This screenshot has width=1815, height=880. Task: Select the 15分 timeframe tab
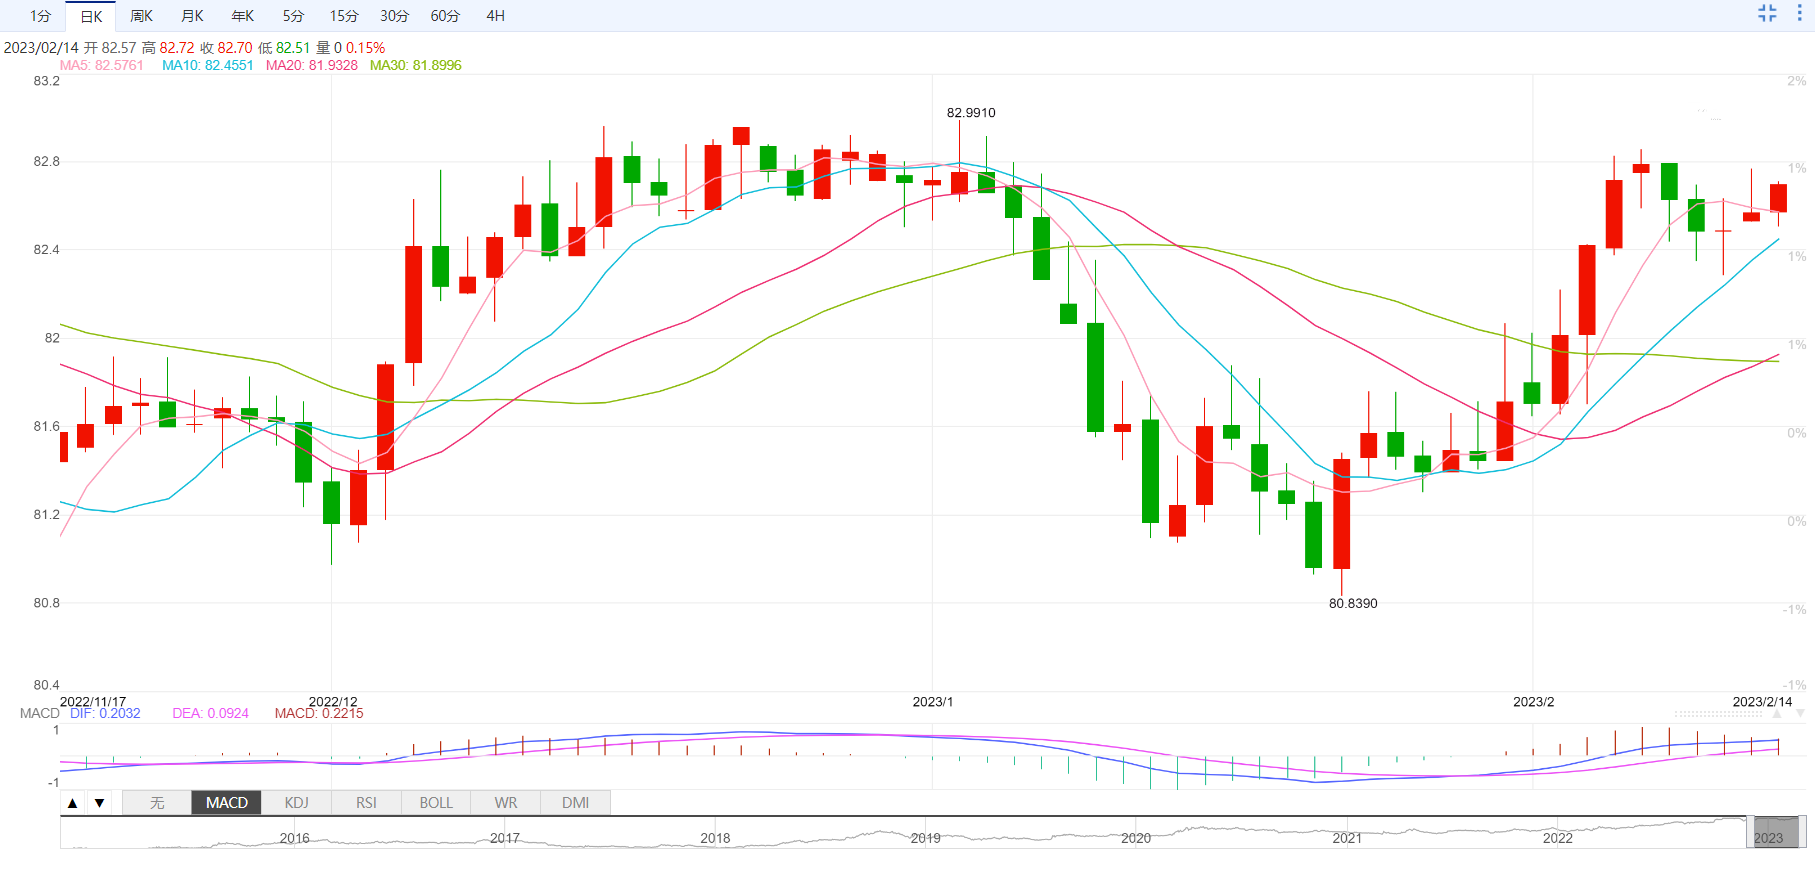click(344, 16)
